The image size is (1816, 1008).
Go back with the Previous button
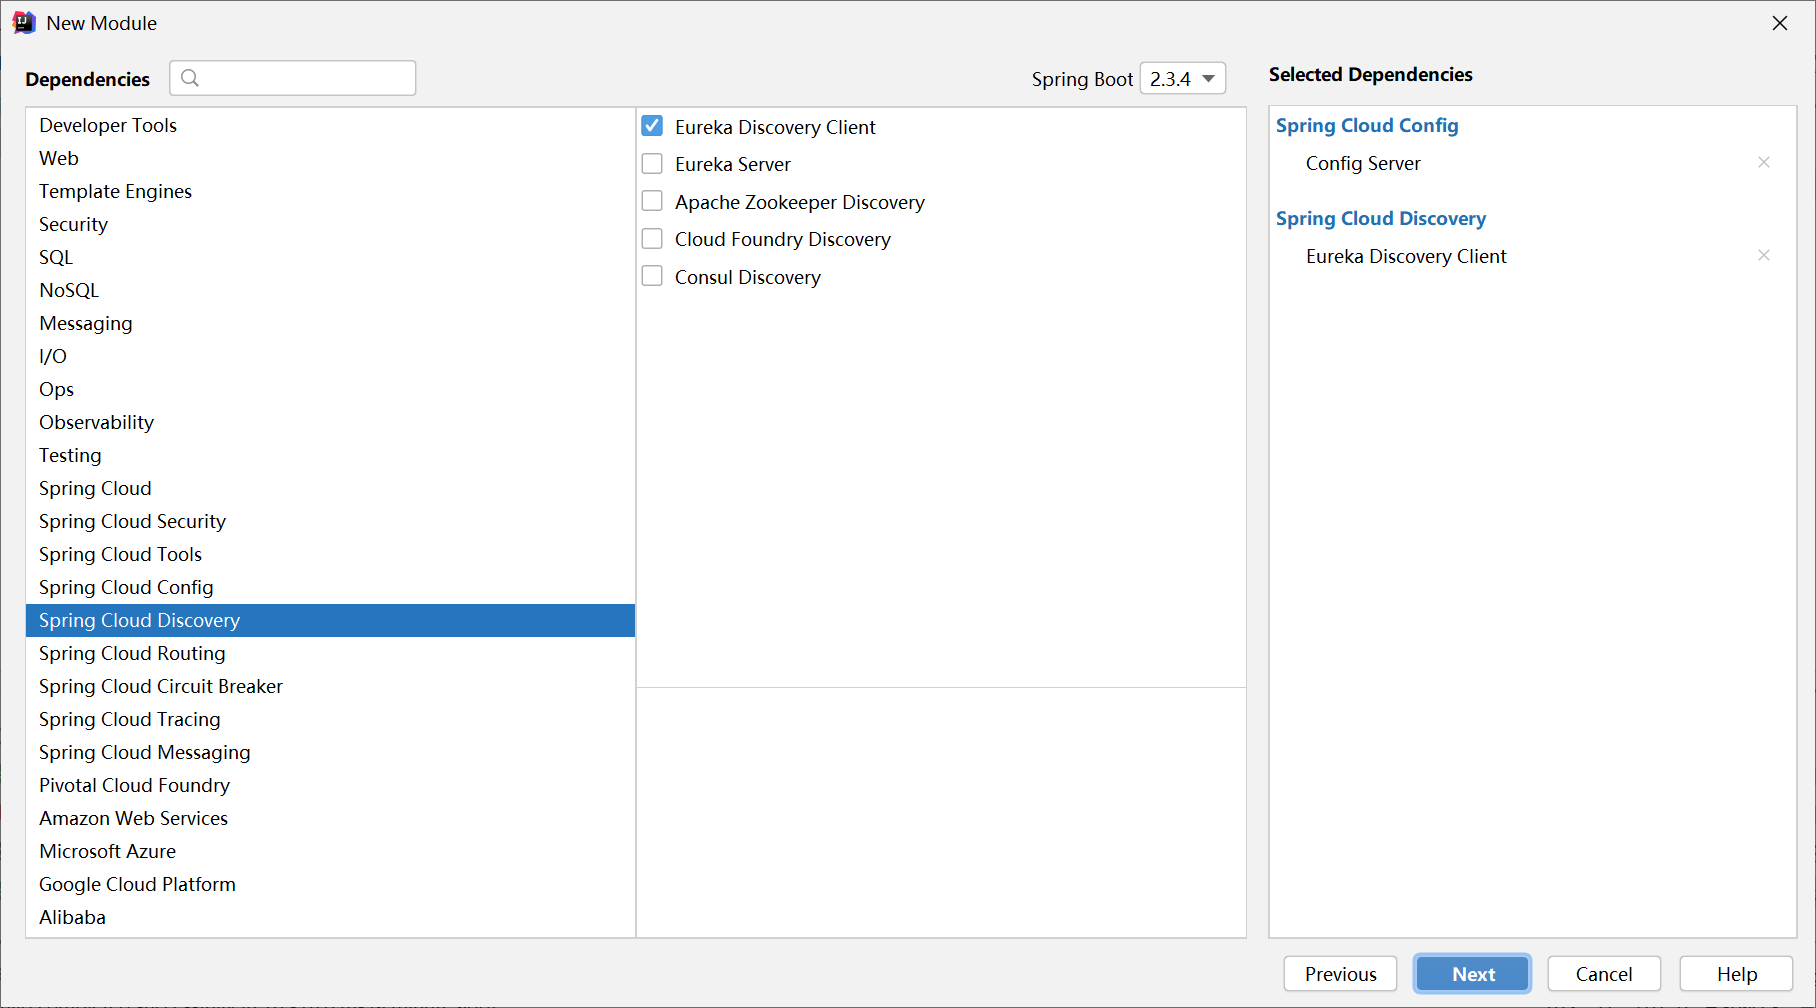pos(1340,974)
